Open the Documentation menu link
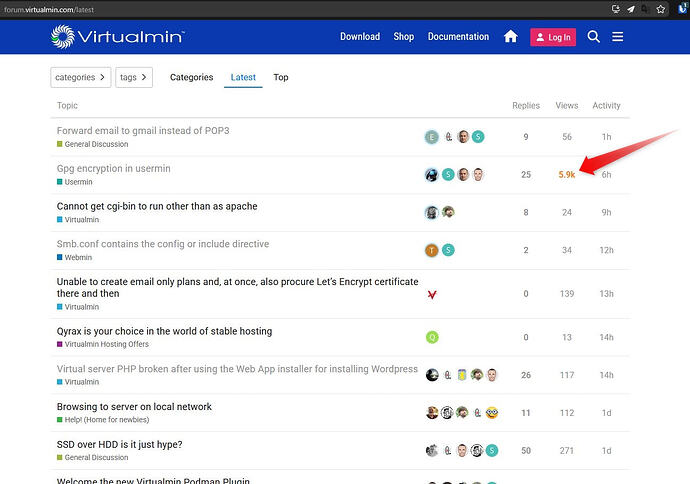 (458, 37)
